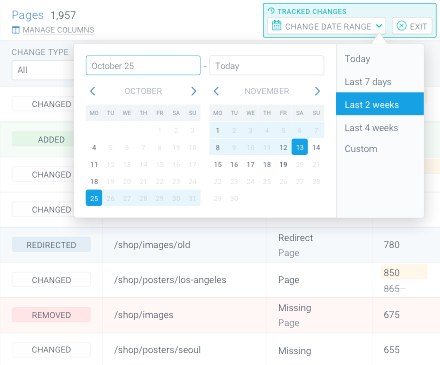440x365 pixels.
Task: Click the circled X icon on Exit
Action: pyautogui.click(x=402, y=26)
